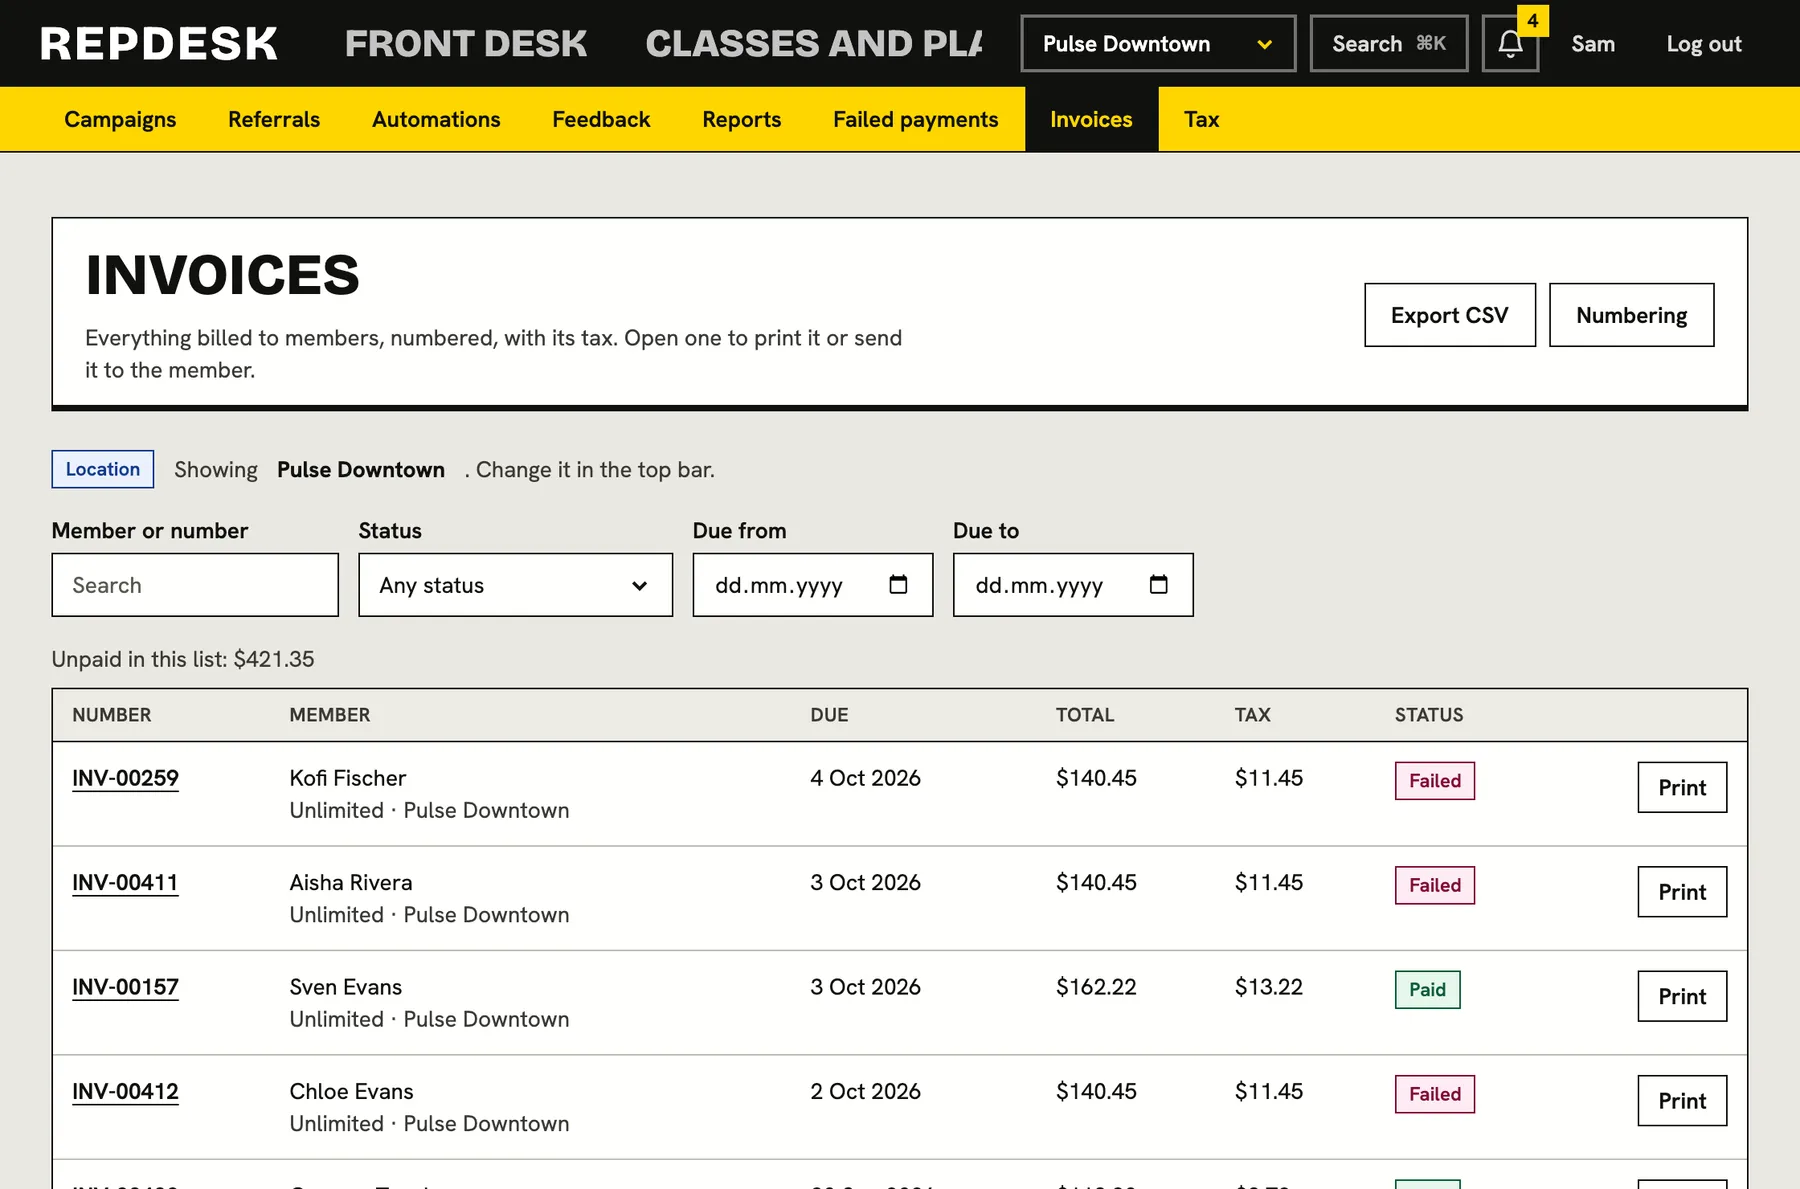Go to Failed payments tab
This screenshot has width=1800, height=1189.
pyautogui.click(x=916, y=119)
